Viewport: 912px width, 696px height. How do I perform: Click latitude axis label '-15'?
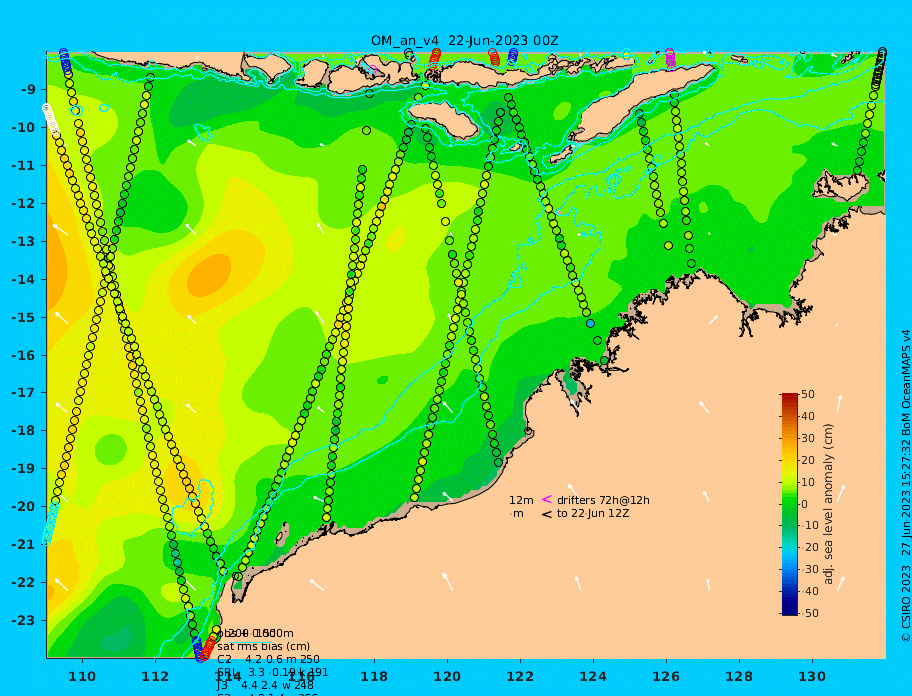tap(23, 317)
